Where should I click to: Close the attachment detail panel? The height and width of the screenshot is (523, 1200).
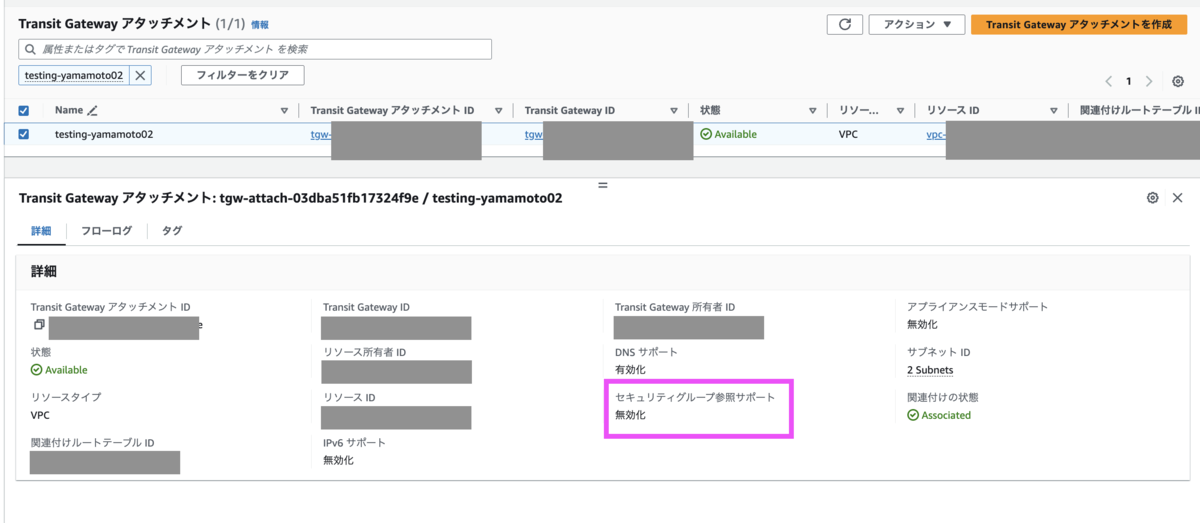click(1177, 198)
